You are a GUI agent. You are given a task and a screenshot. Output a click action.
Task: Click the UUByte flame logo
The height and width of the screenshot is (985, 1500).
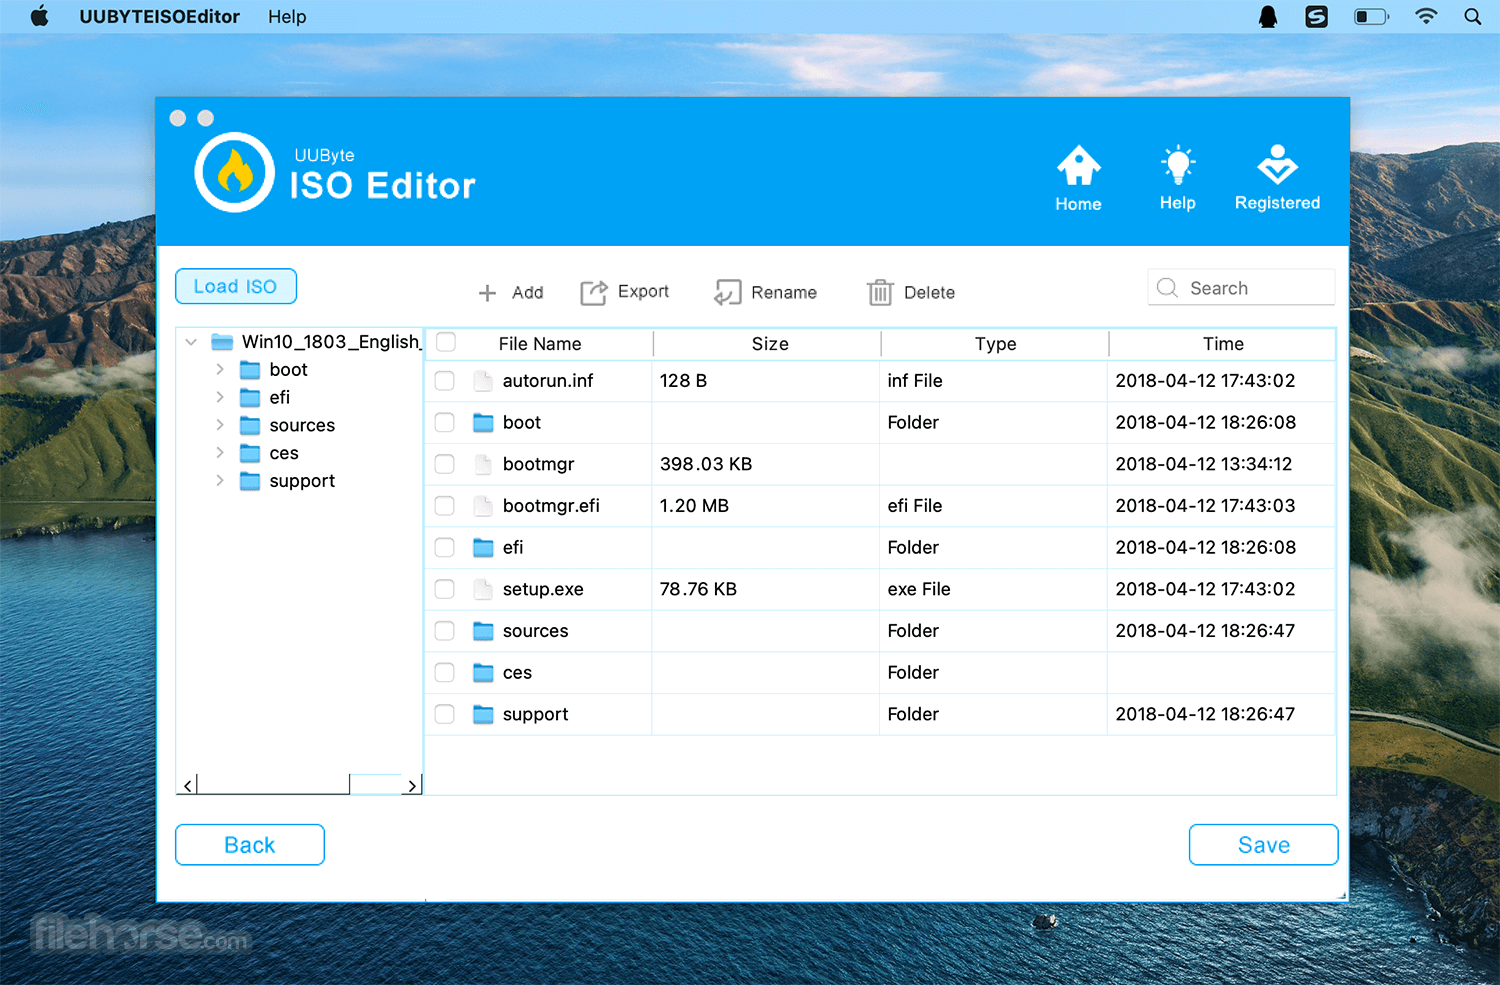coord(235,172)
